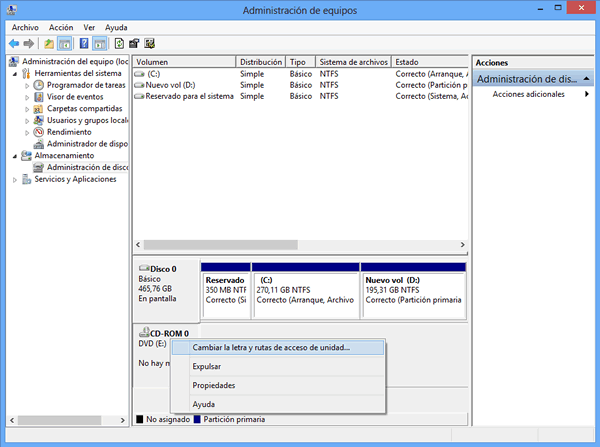Sort by the Tipo column header
The height and width of the screenshot is (447, 600).
coord(301,62)
